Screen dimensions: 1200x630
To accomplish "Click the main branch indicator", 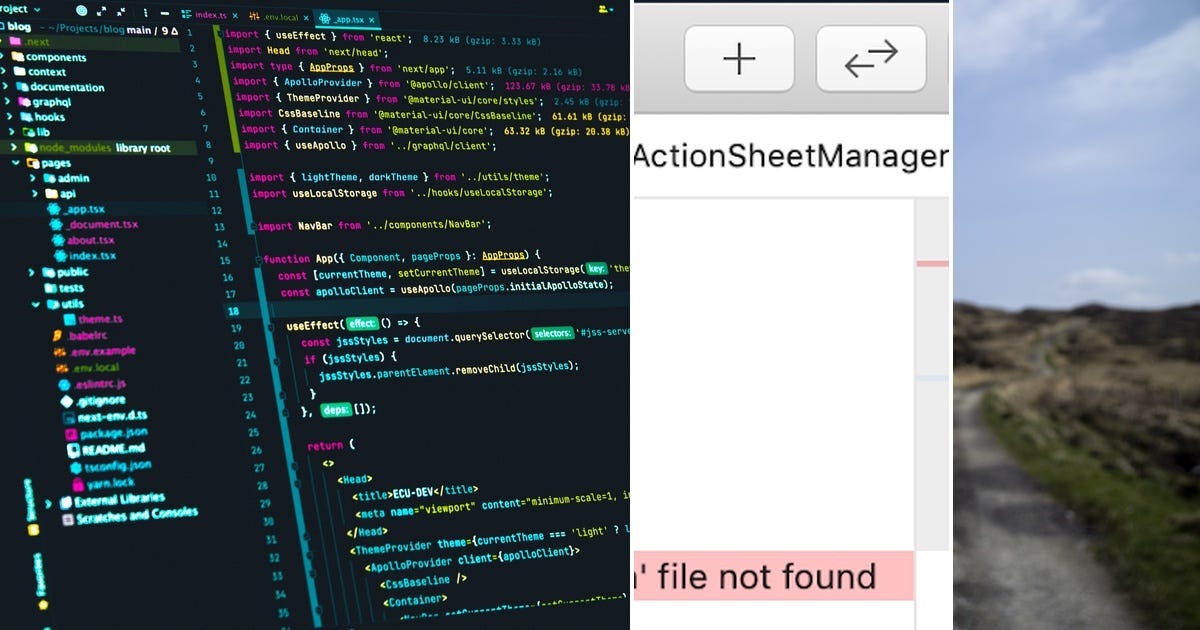I will coord(139,30).
